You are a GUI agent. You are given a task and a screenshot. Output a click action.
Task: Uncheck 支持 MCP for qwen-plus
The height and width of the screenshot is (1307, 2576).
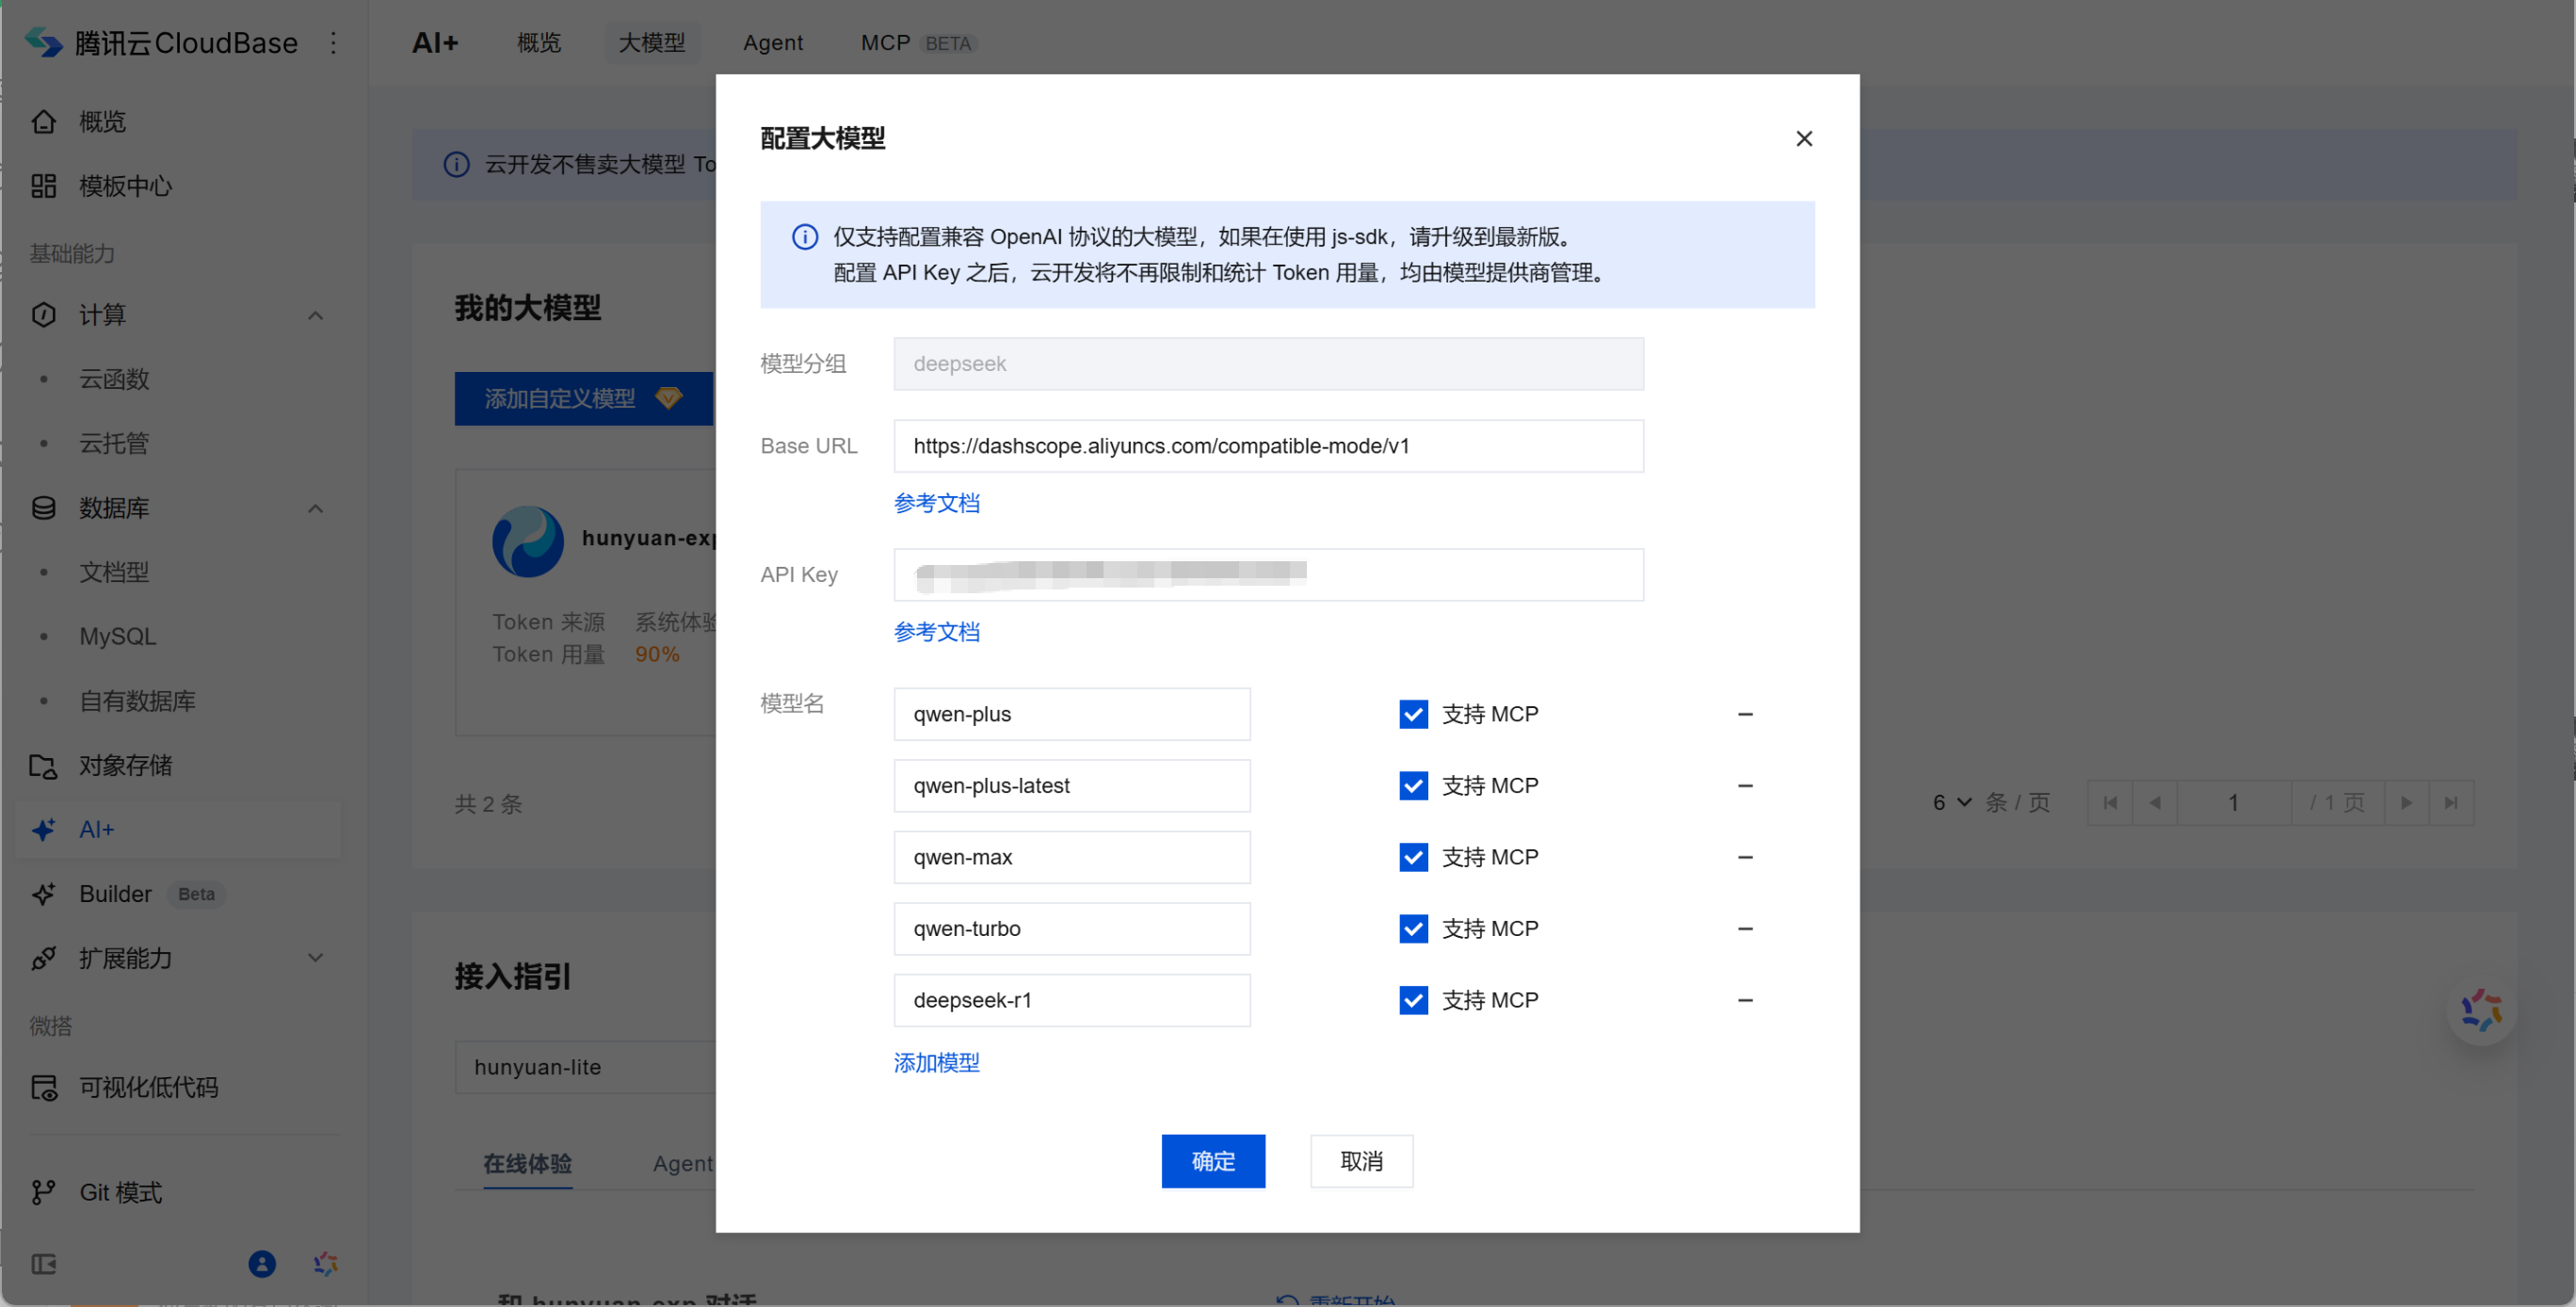(1413, 715)
